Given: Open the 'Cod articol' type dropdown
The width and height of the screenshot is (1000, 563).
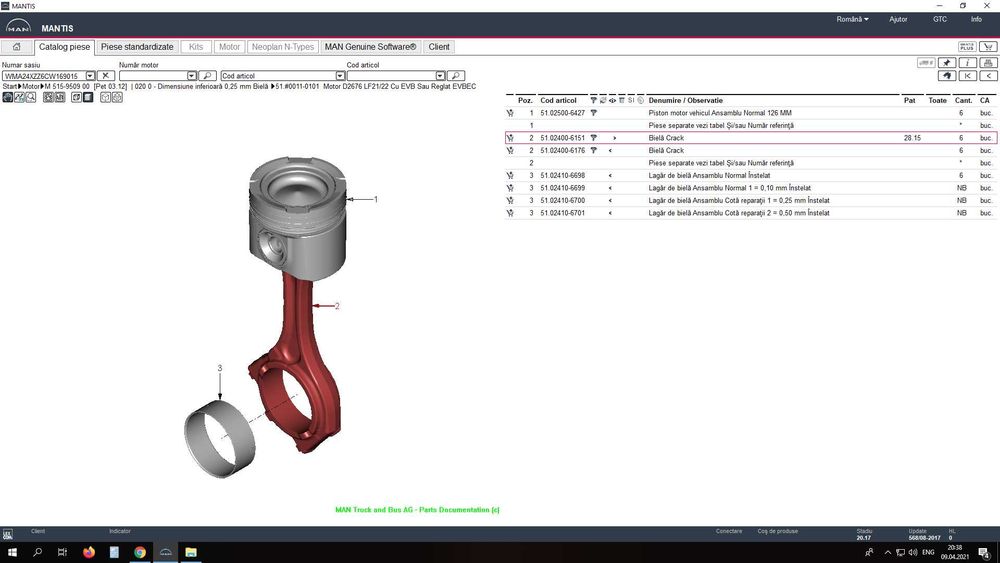Looking at the screenshot, I should tap(340, 76).
